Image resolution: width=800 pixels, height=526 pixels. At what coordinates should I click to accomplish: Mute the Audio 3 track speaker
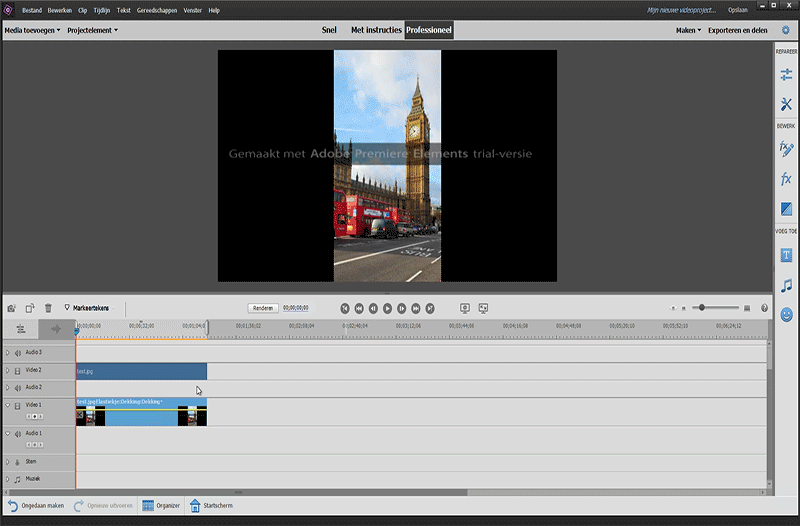pos(18,352)
